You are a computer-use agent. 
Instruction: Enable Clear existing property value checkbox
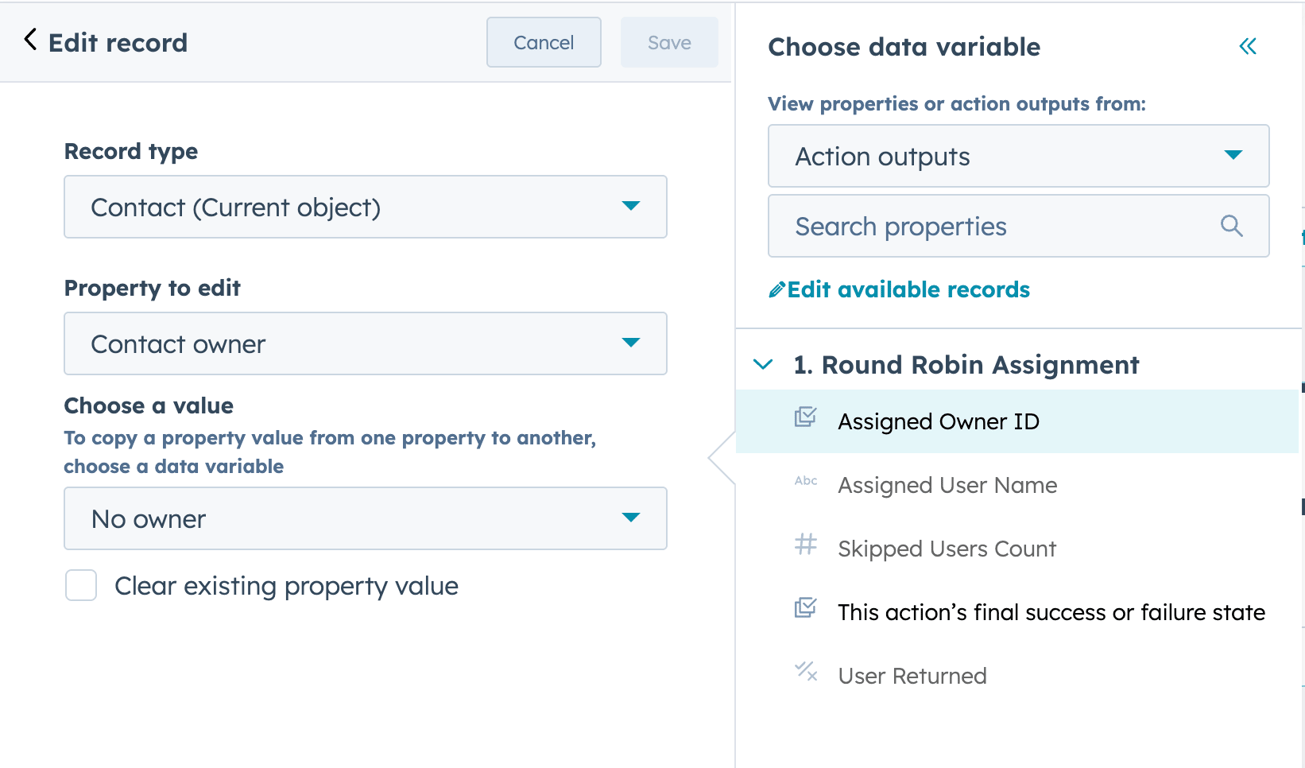click(81, 585)
